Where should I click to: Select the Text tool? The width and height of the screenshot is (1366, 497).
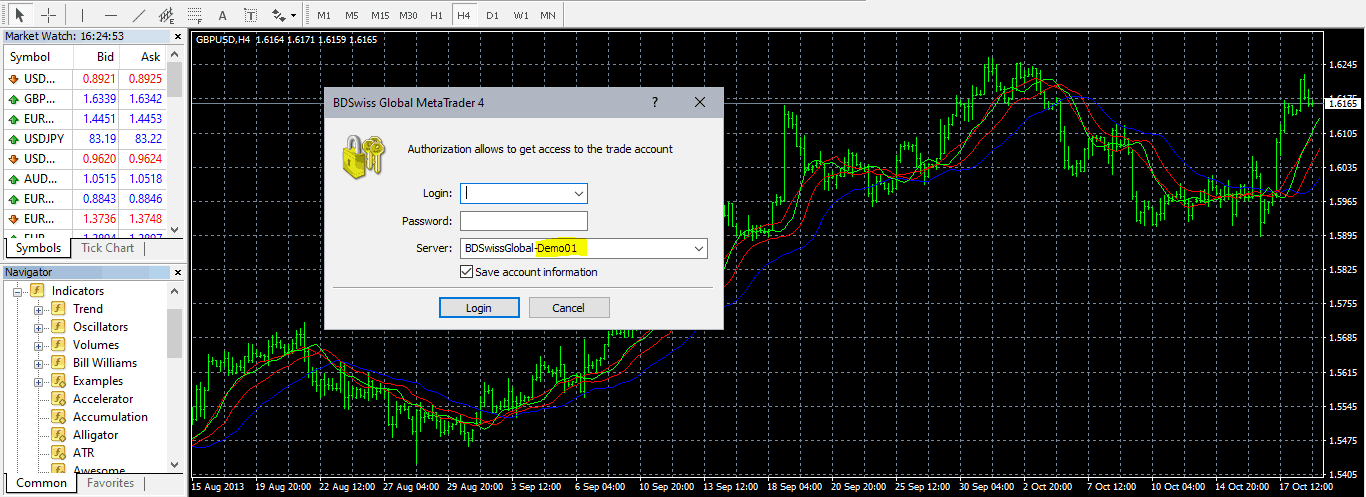(x=222, y=15)
